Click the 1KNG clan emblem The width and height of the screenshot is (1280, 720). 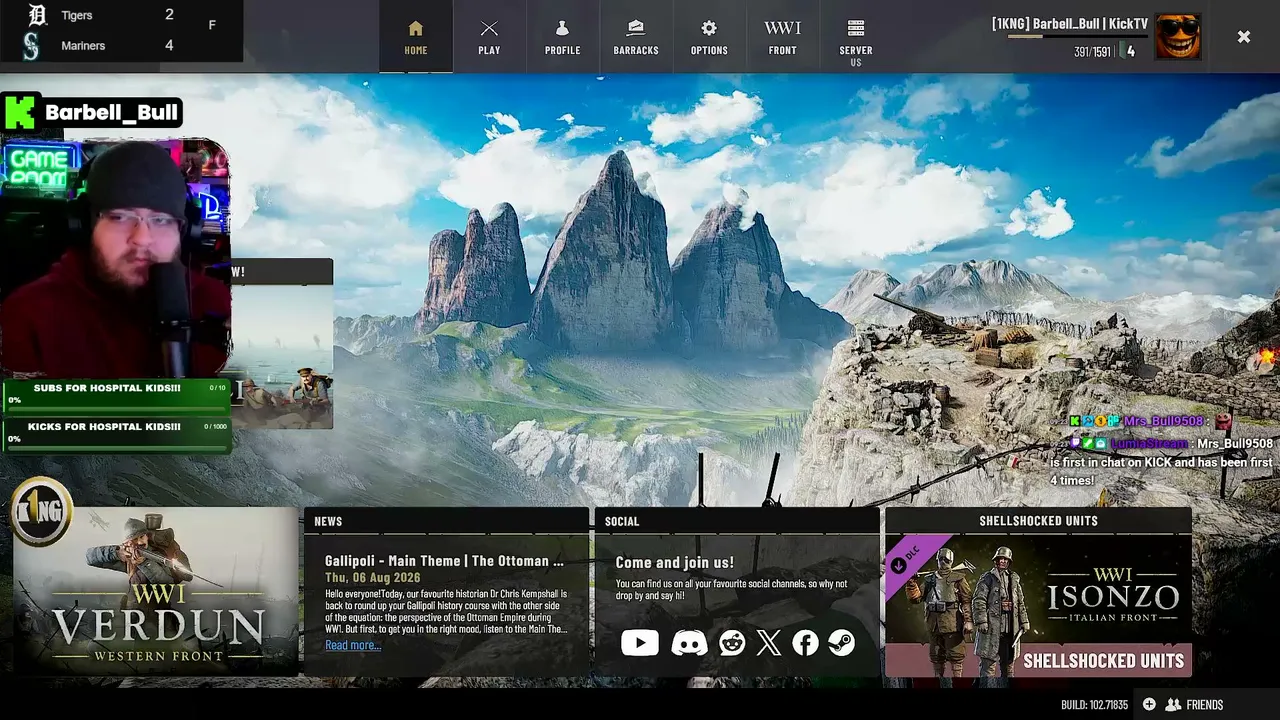click(x=41, y=511)
